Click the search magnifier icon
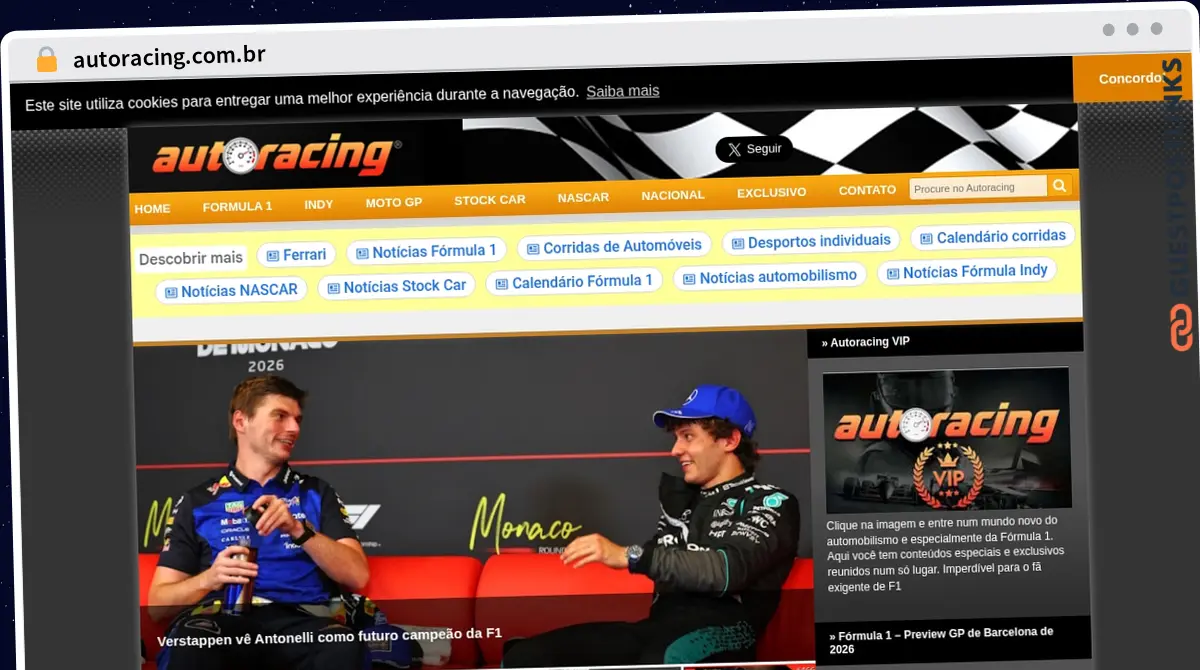1200x670 pixels. (1060, 185)
